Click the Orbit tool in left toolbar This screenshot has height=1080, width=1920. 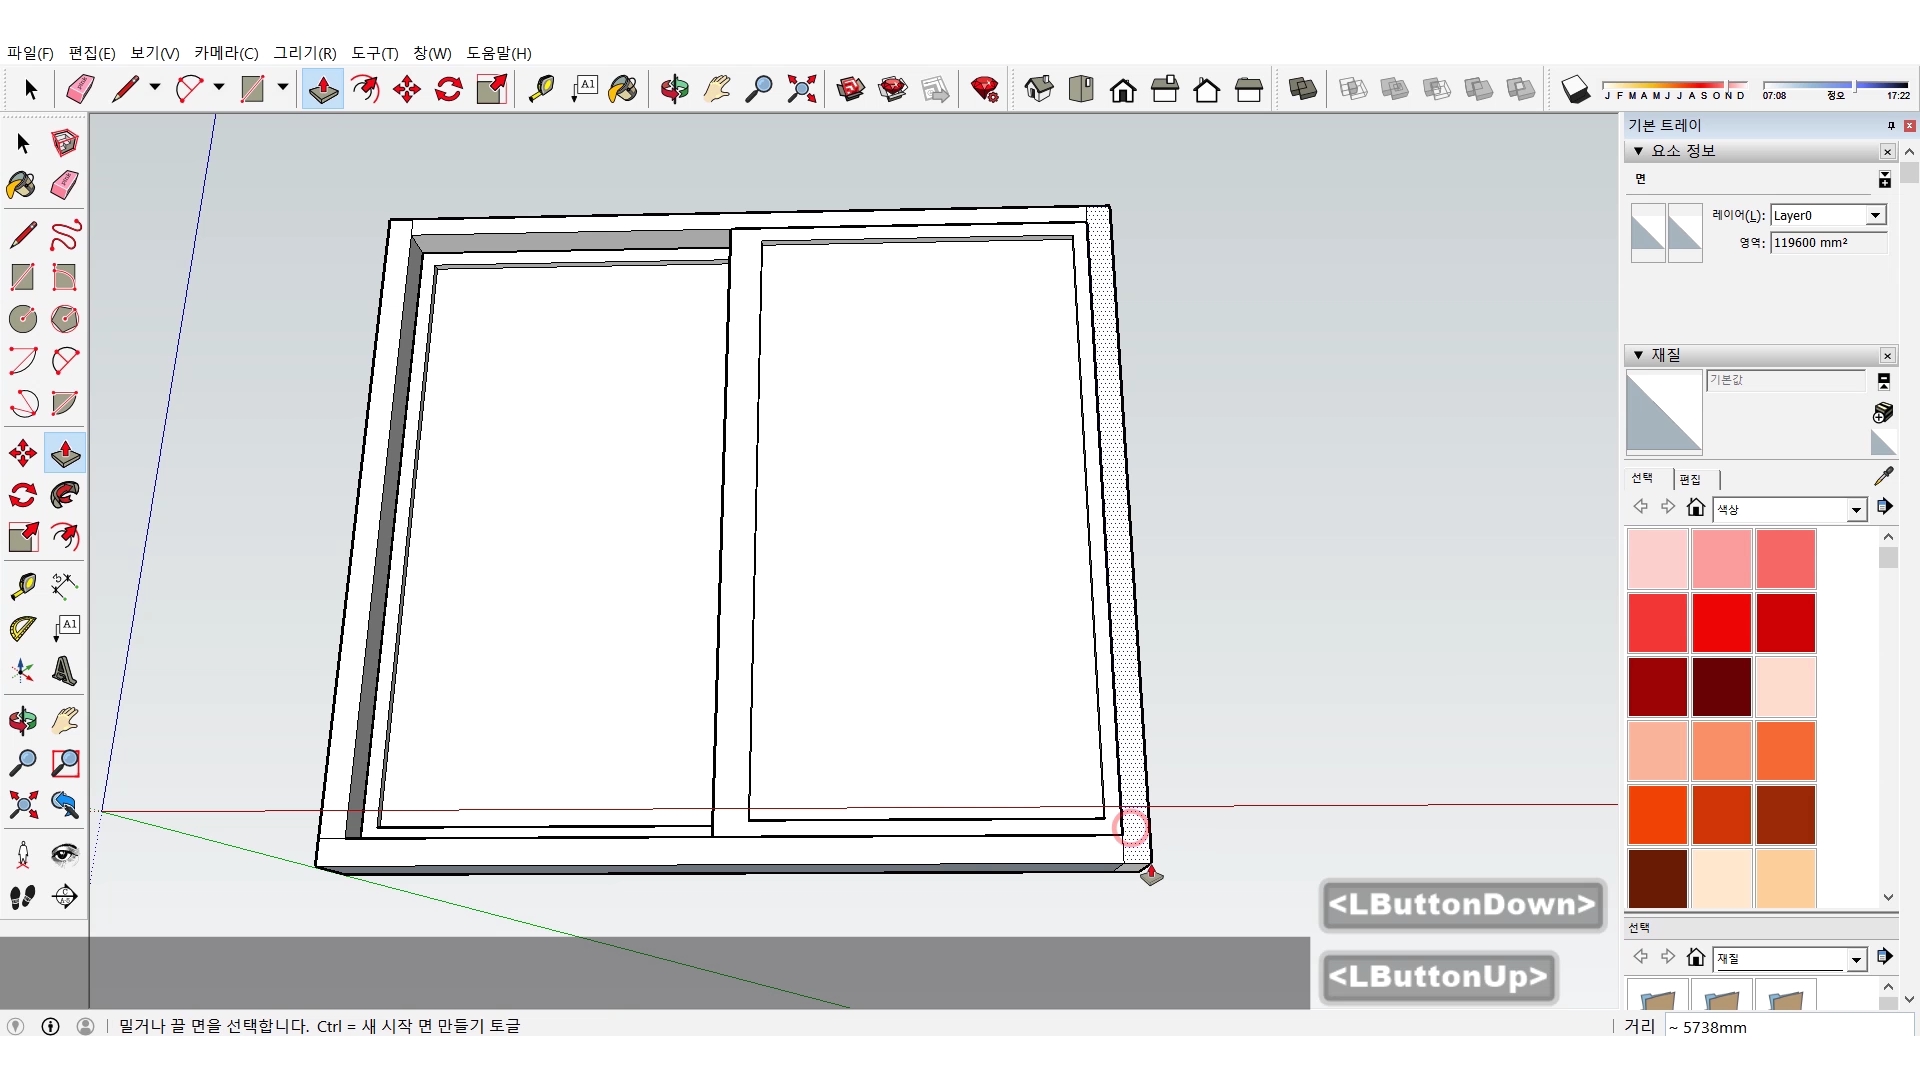(23, 720)
